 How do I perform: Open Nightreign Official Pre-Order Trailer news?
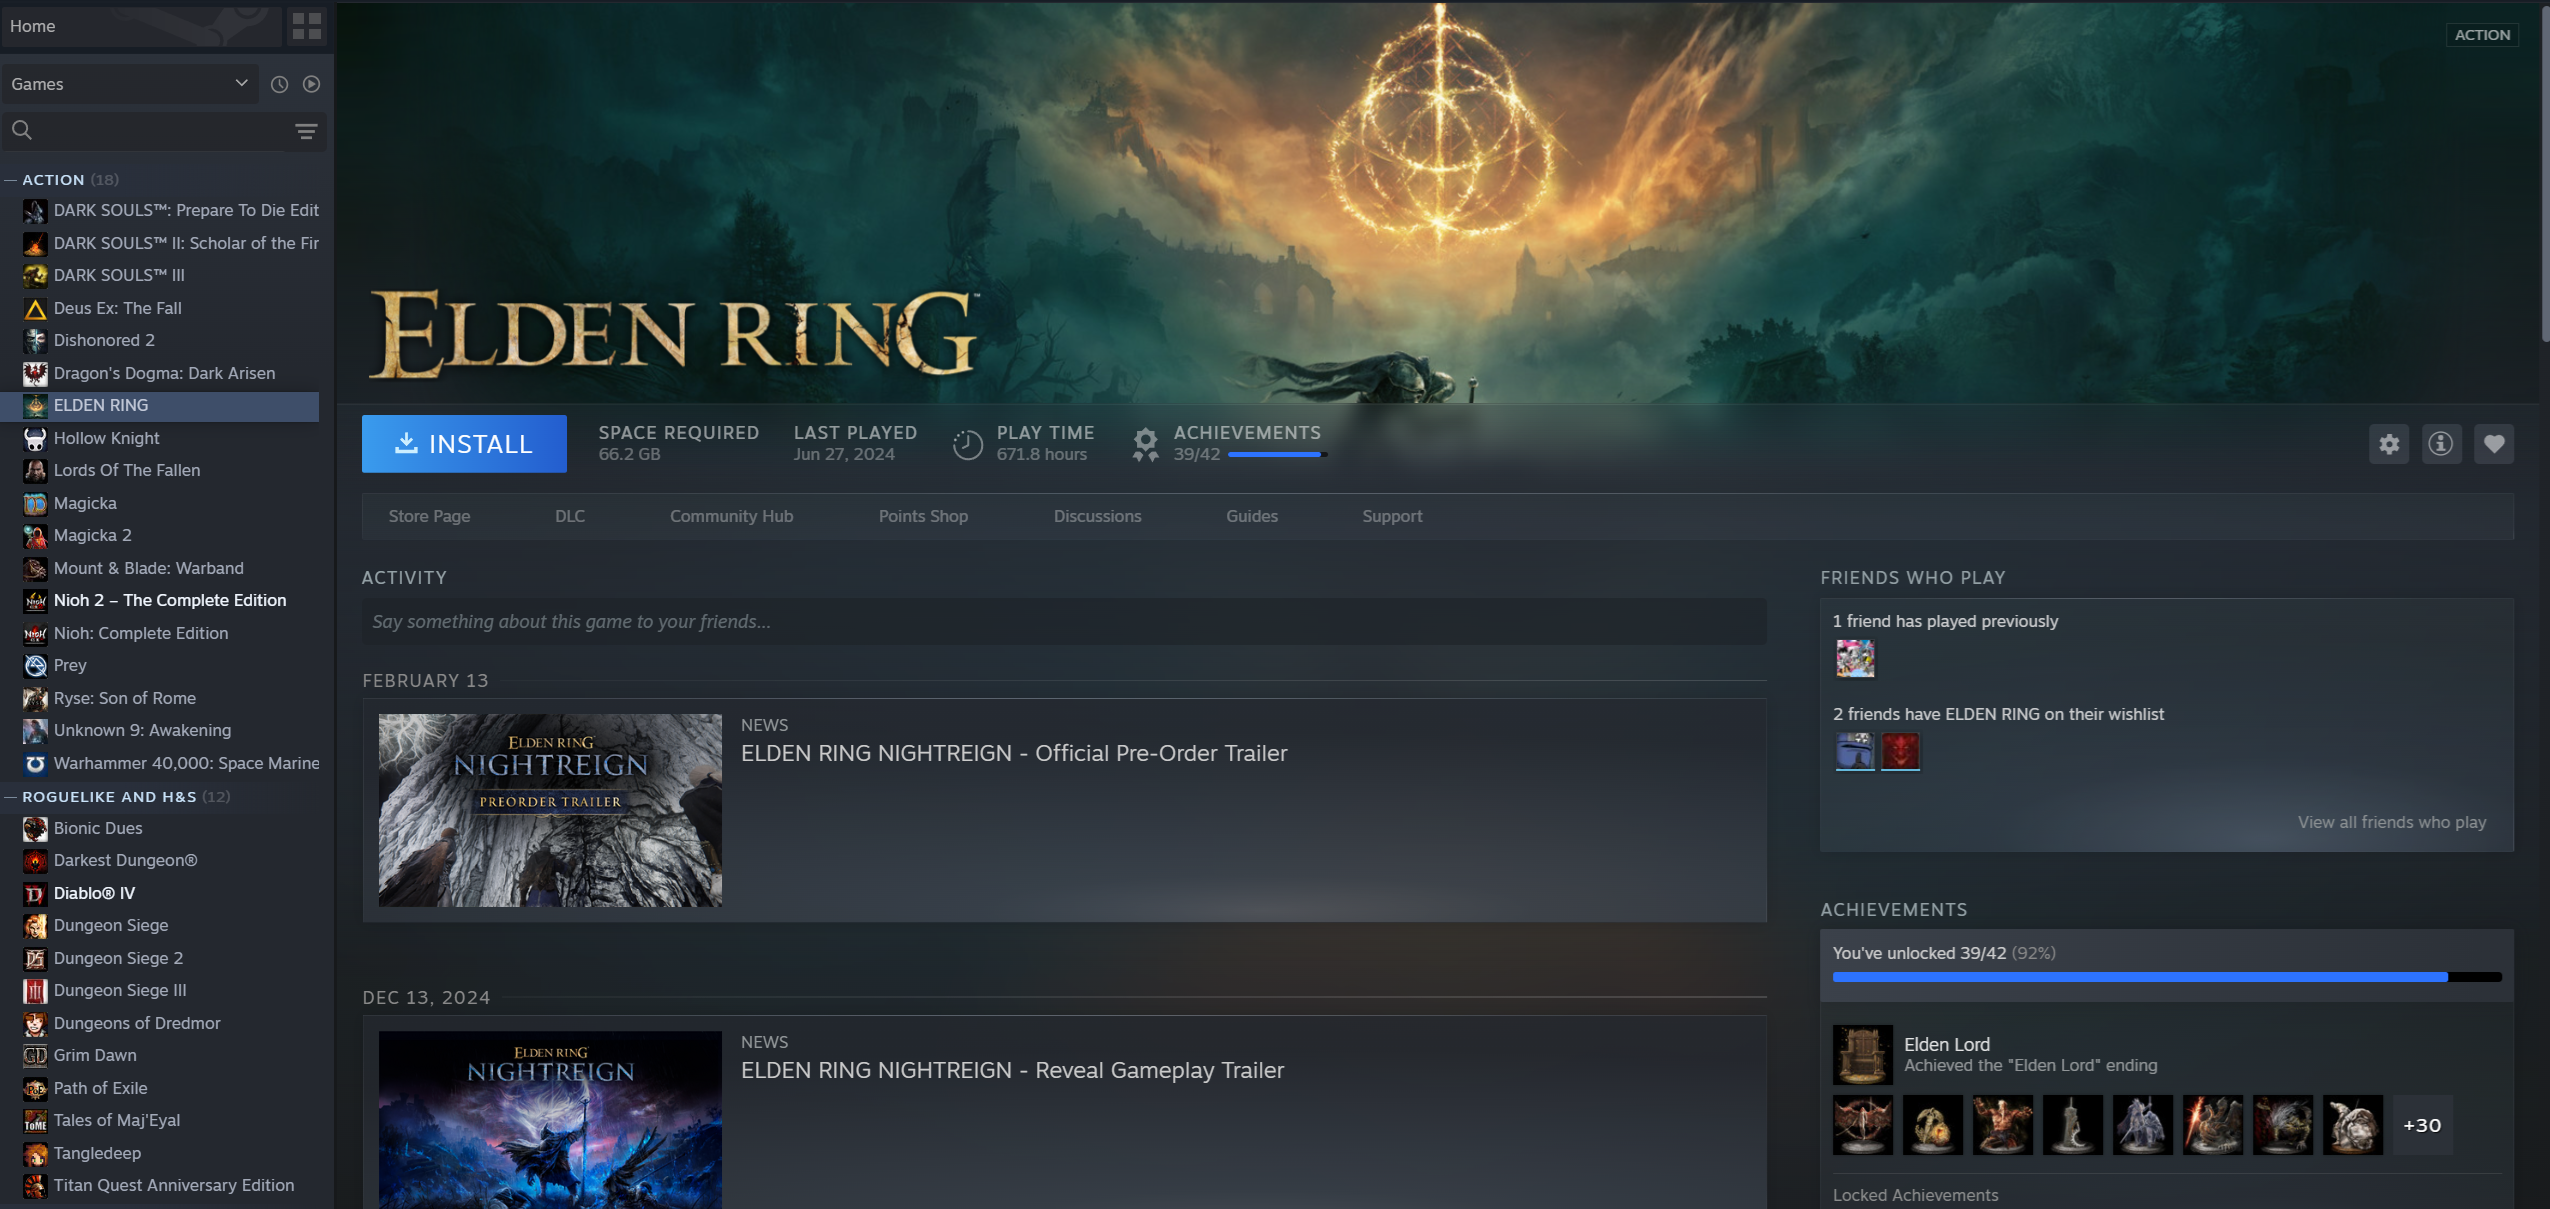pos(1014,753)
